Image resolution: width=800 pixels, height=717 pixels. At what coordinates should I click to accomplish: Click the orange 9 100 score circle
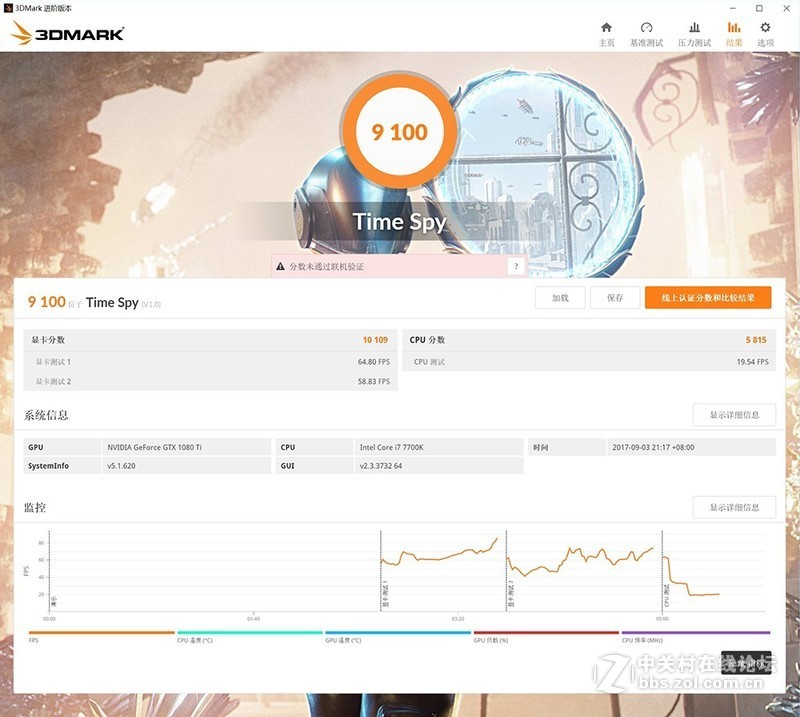pyautogui.click(x=399, y=132)
